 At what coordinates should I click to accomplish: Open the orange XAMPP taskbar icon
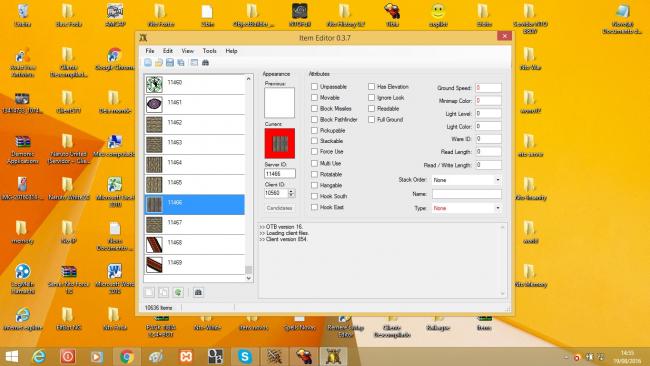[x=186, y=356]
